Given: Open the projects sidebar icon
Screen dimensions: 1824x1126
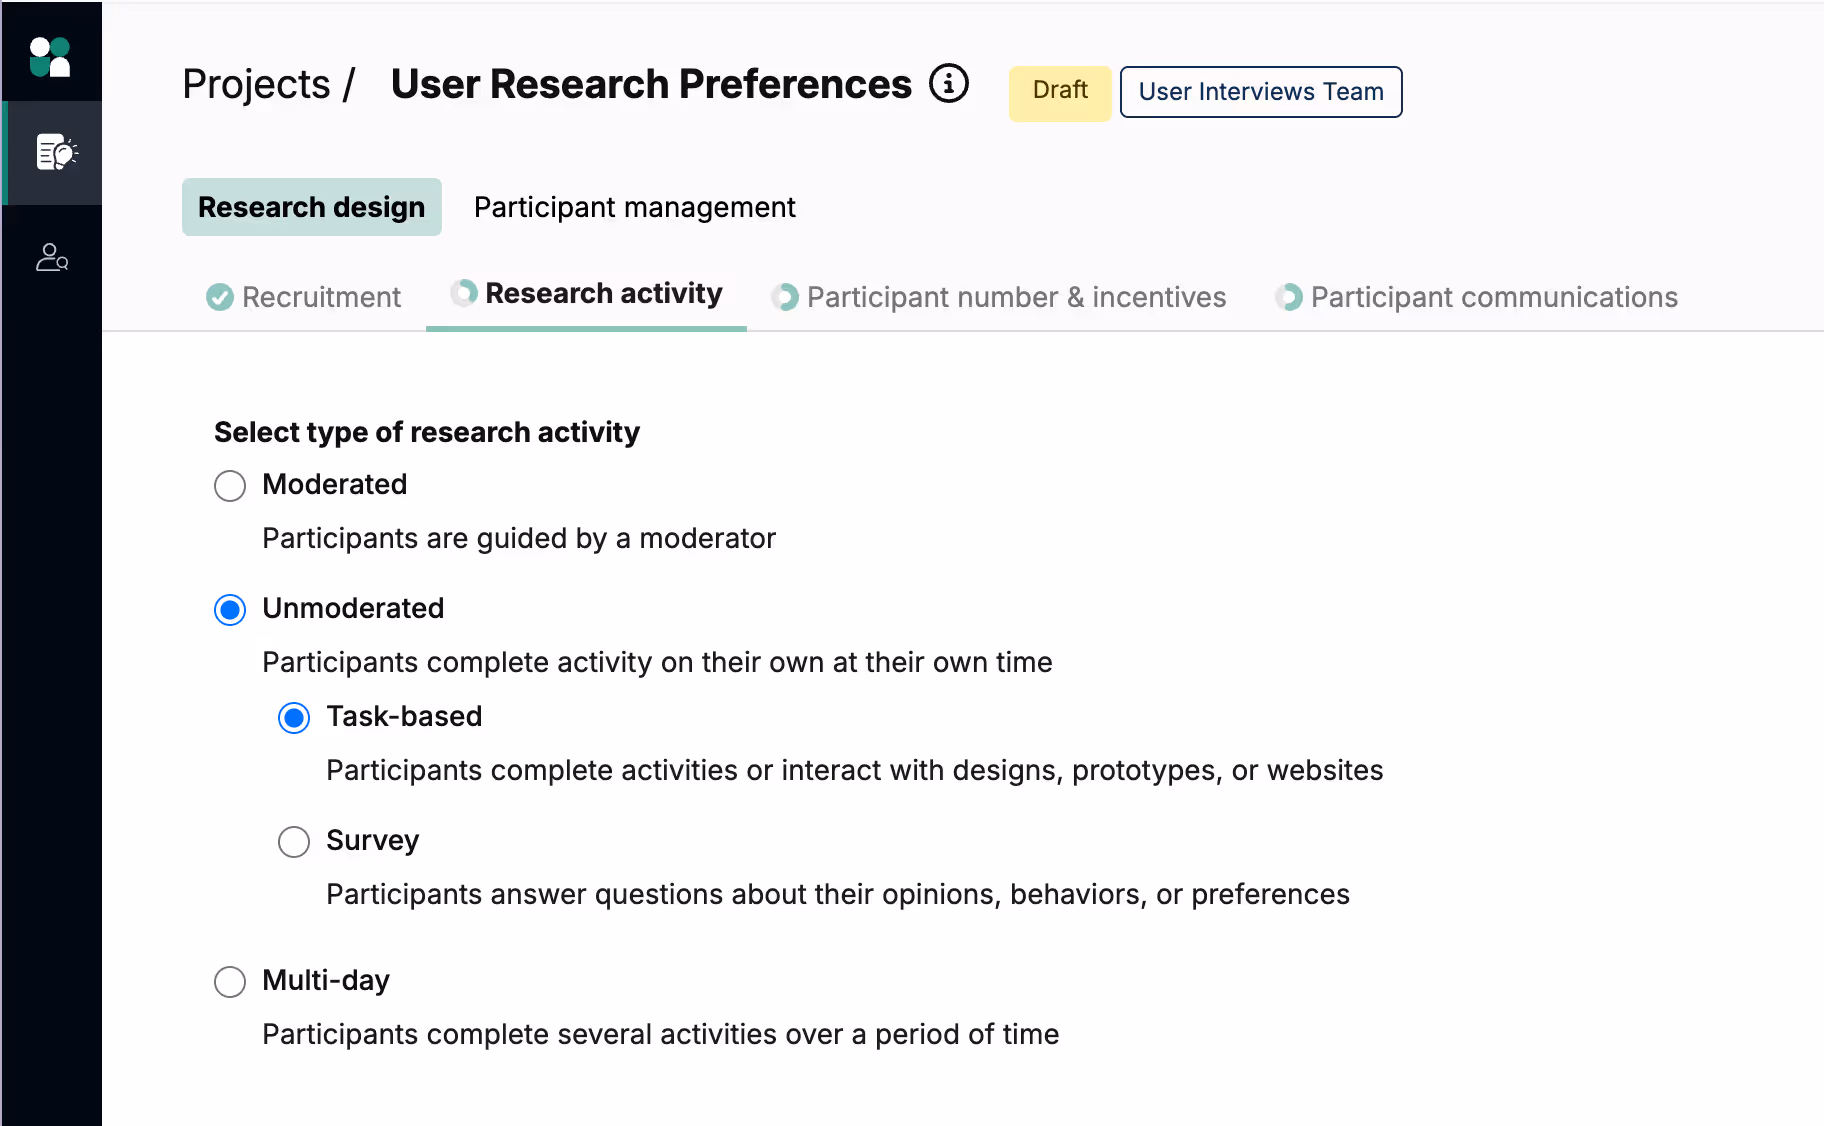Looking at the screenshot, I should 55,152.
